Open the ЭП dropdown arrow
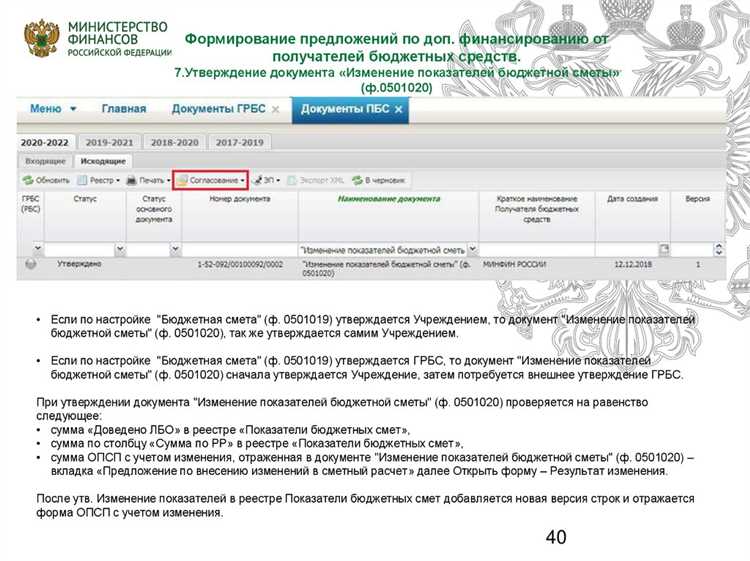 coord(278,181)
